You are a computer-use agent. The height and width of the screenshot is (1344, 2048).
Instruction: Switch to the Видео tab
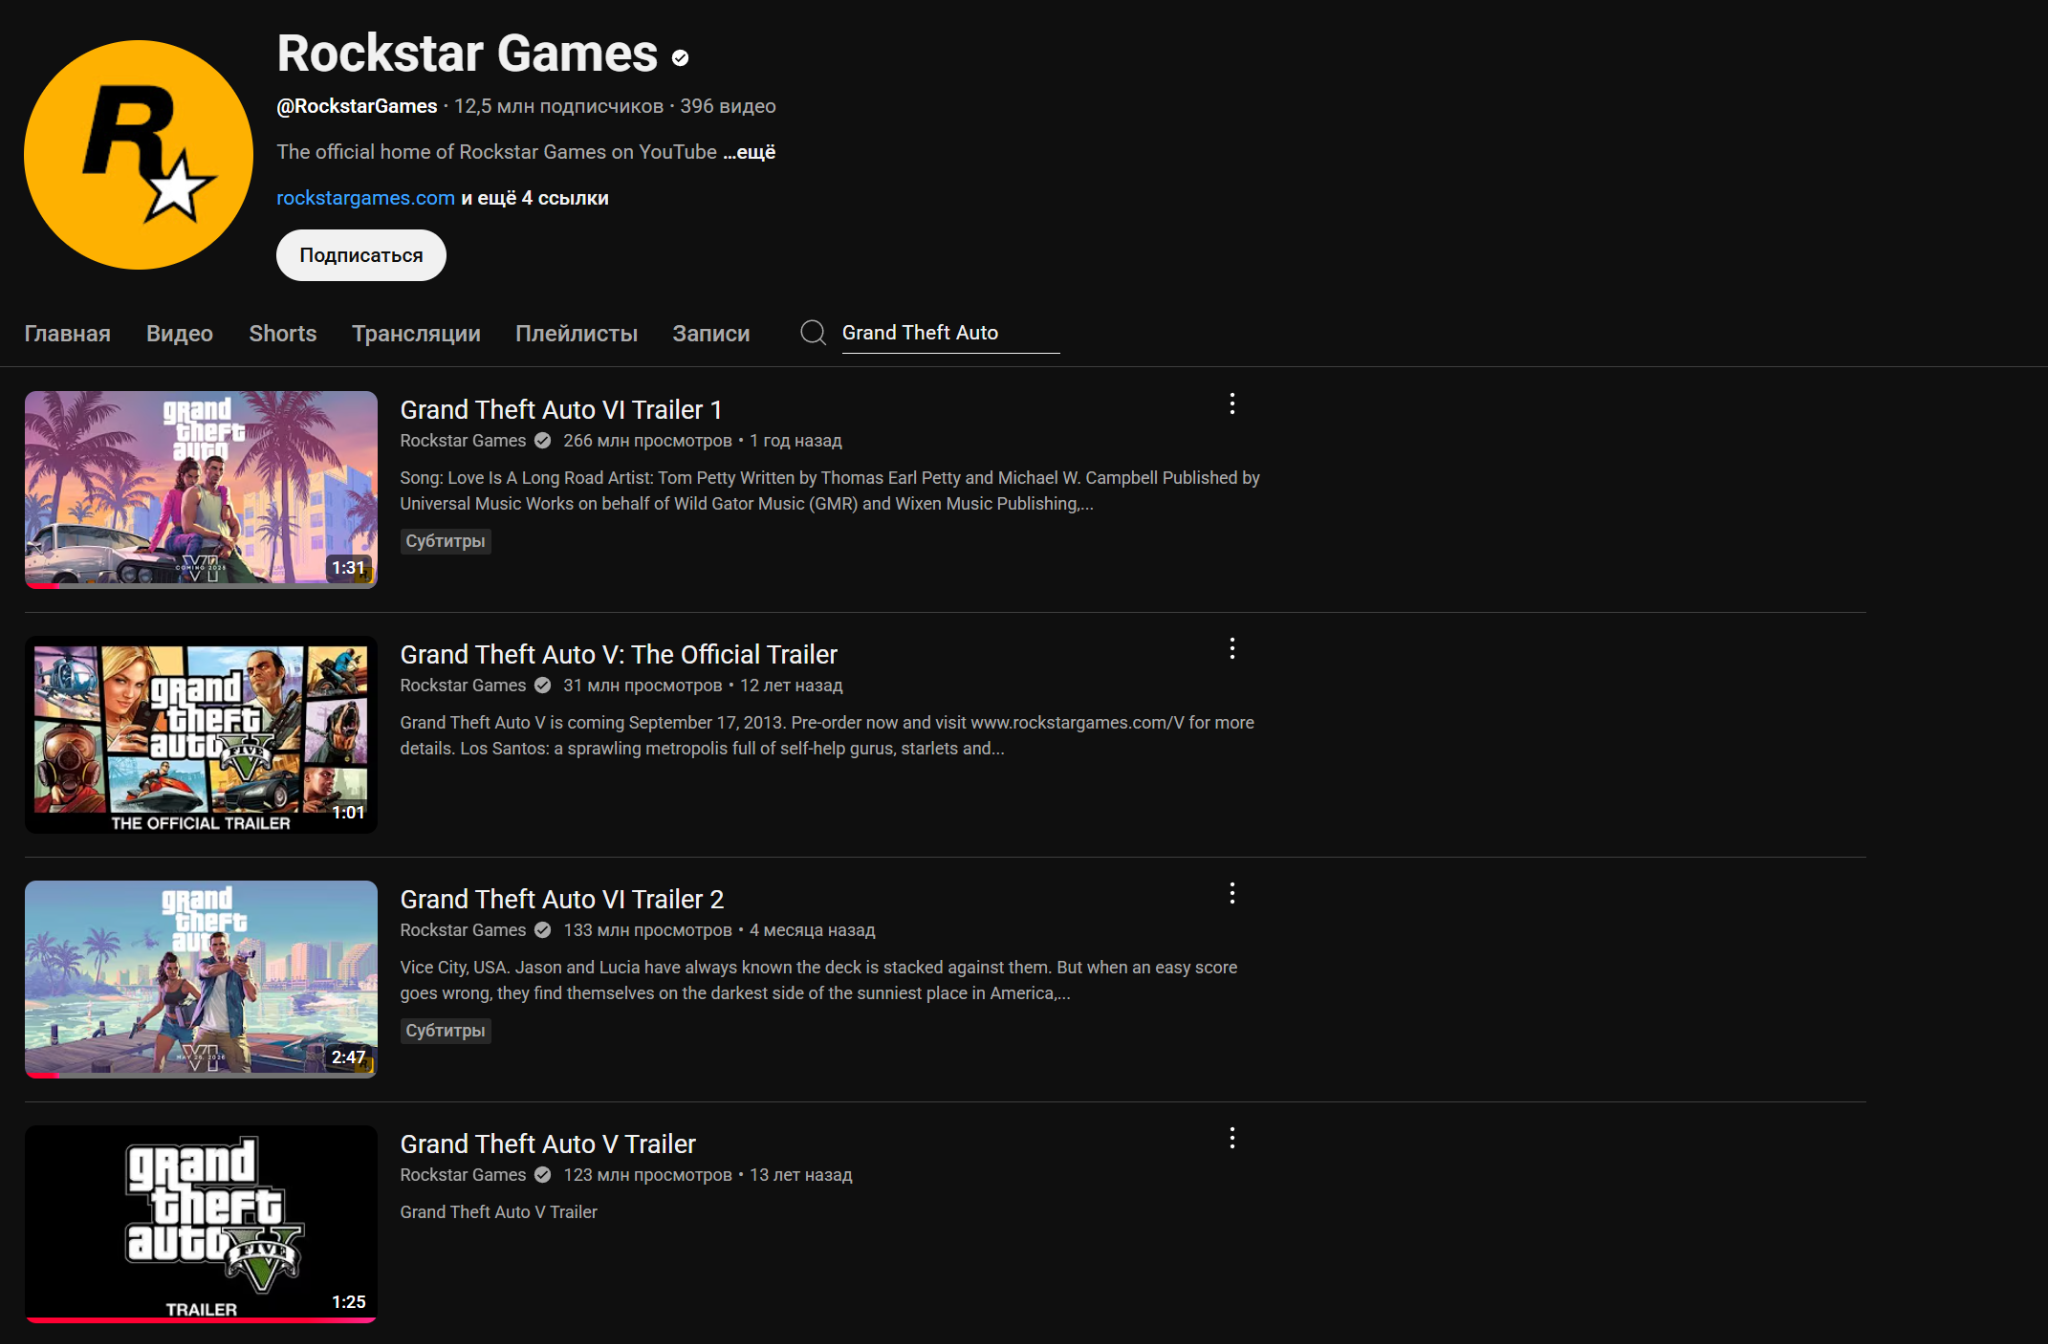pos(179,334)
